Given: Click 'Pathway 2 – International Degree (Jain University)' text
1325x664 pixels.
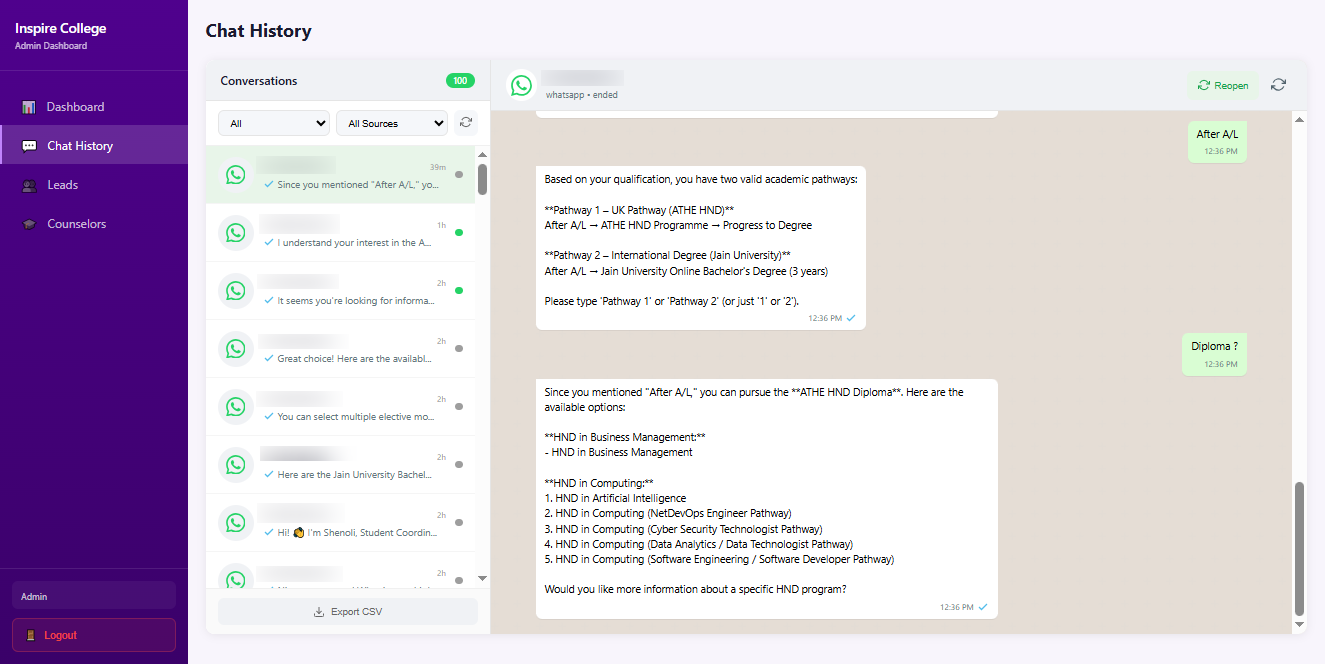Looking at the screenshot, I should click(x=668, y=256).
